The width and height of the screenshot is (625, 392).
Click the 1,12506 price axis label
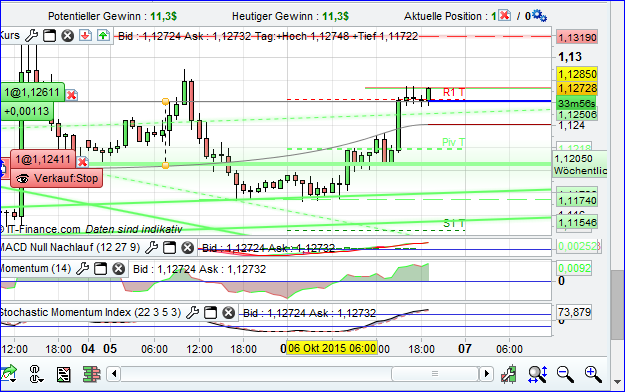[x=577, y=115]
